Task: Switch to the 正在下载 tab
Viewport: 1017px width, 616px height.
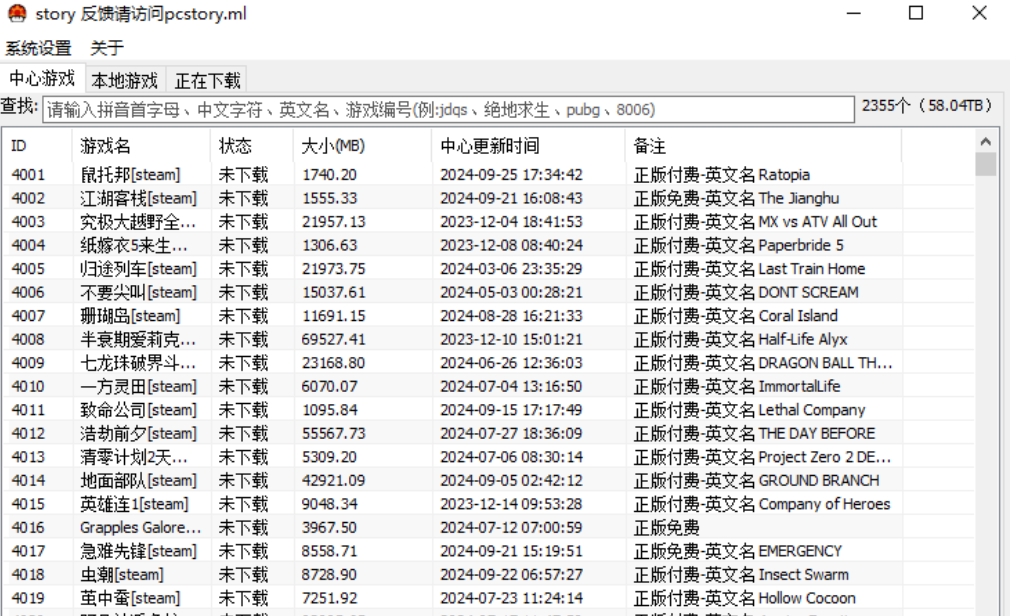Action: pyautogui.click(x=207, y=80)
